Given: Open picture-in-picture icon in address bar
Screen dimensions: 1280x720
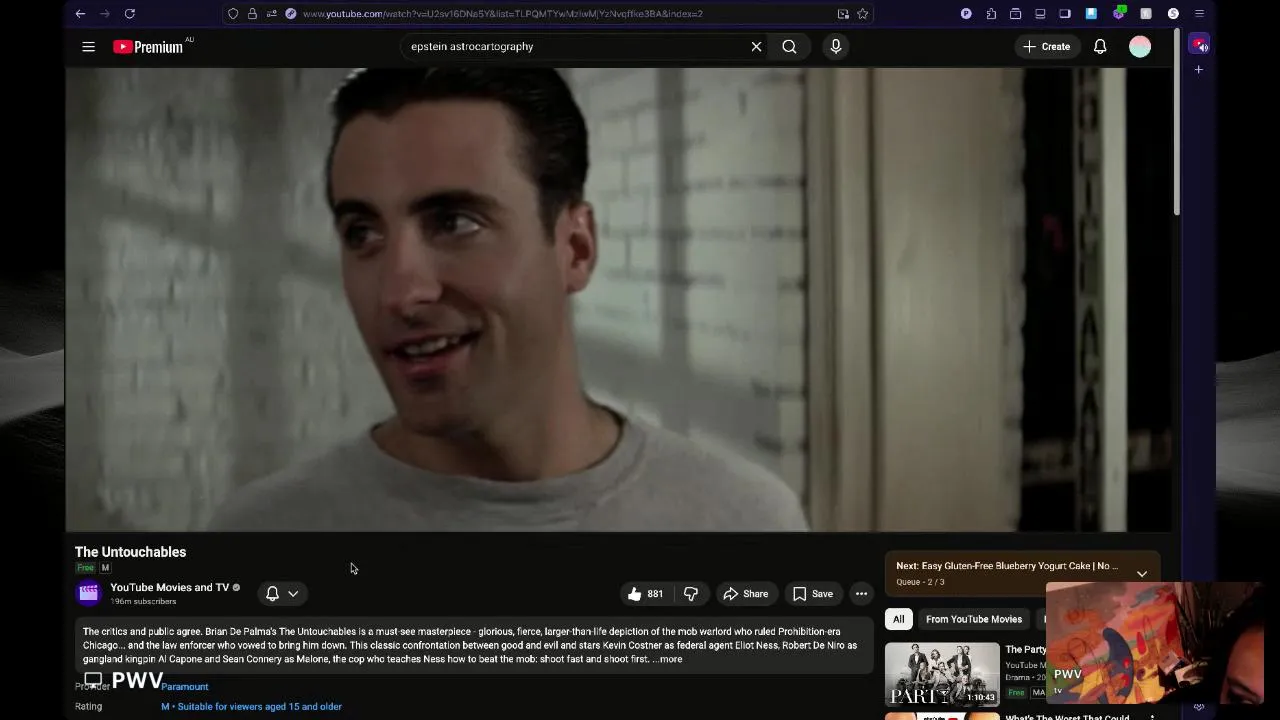Looking at the screenshot, I should click(843, 14).
